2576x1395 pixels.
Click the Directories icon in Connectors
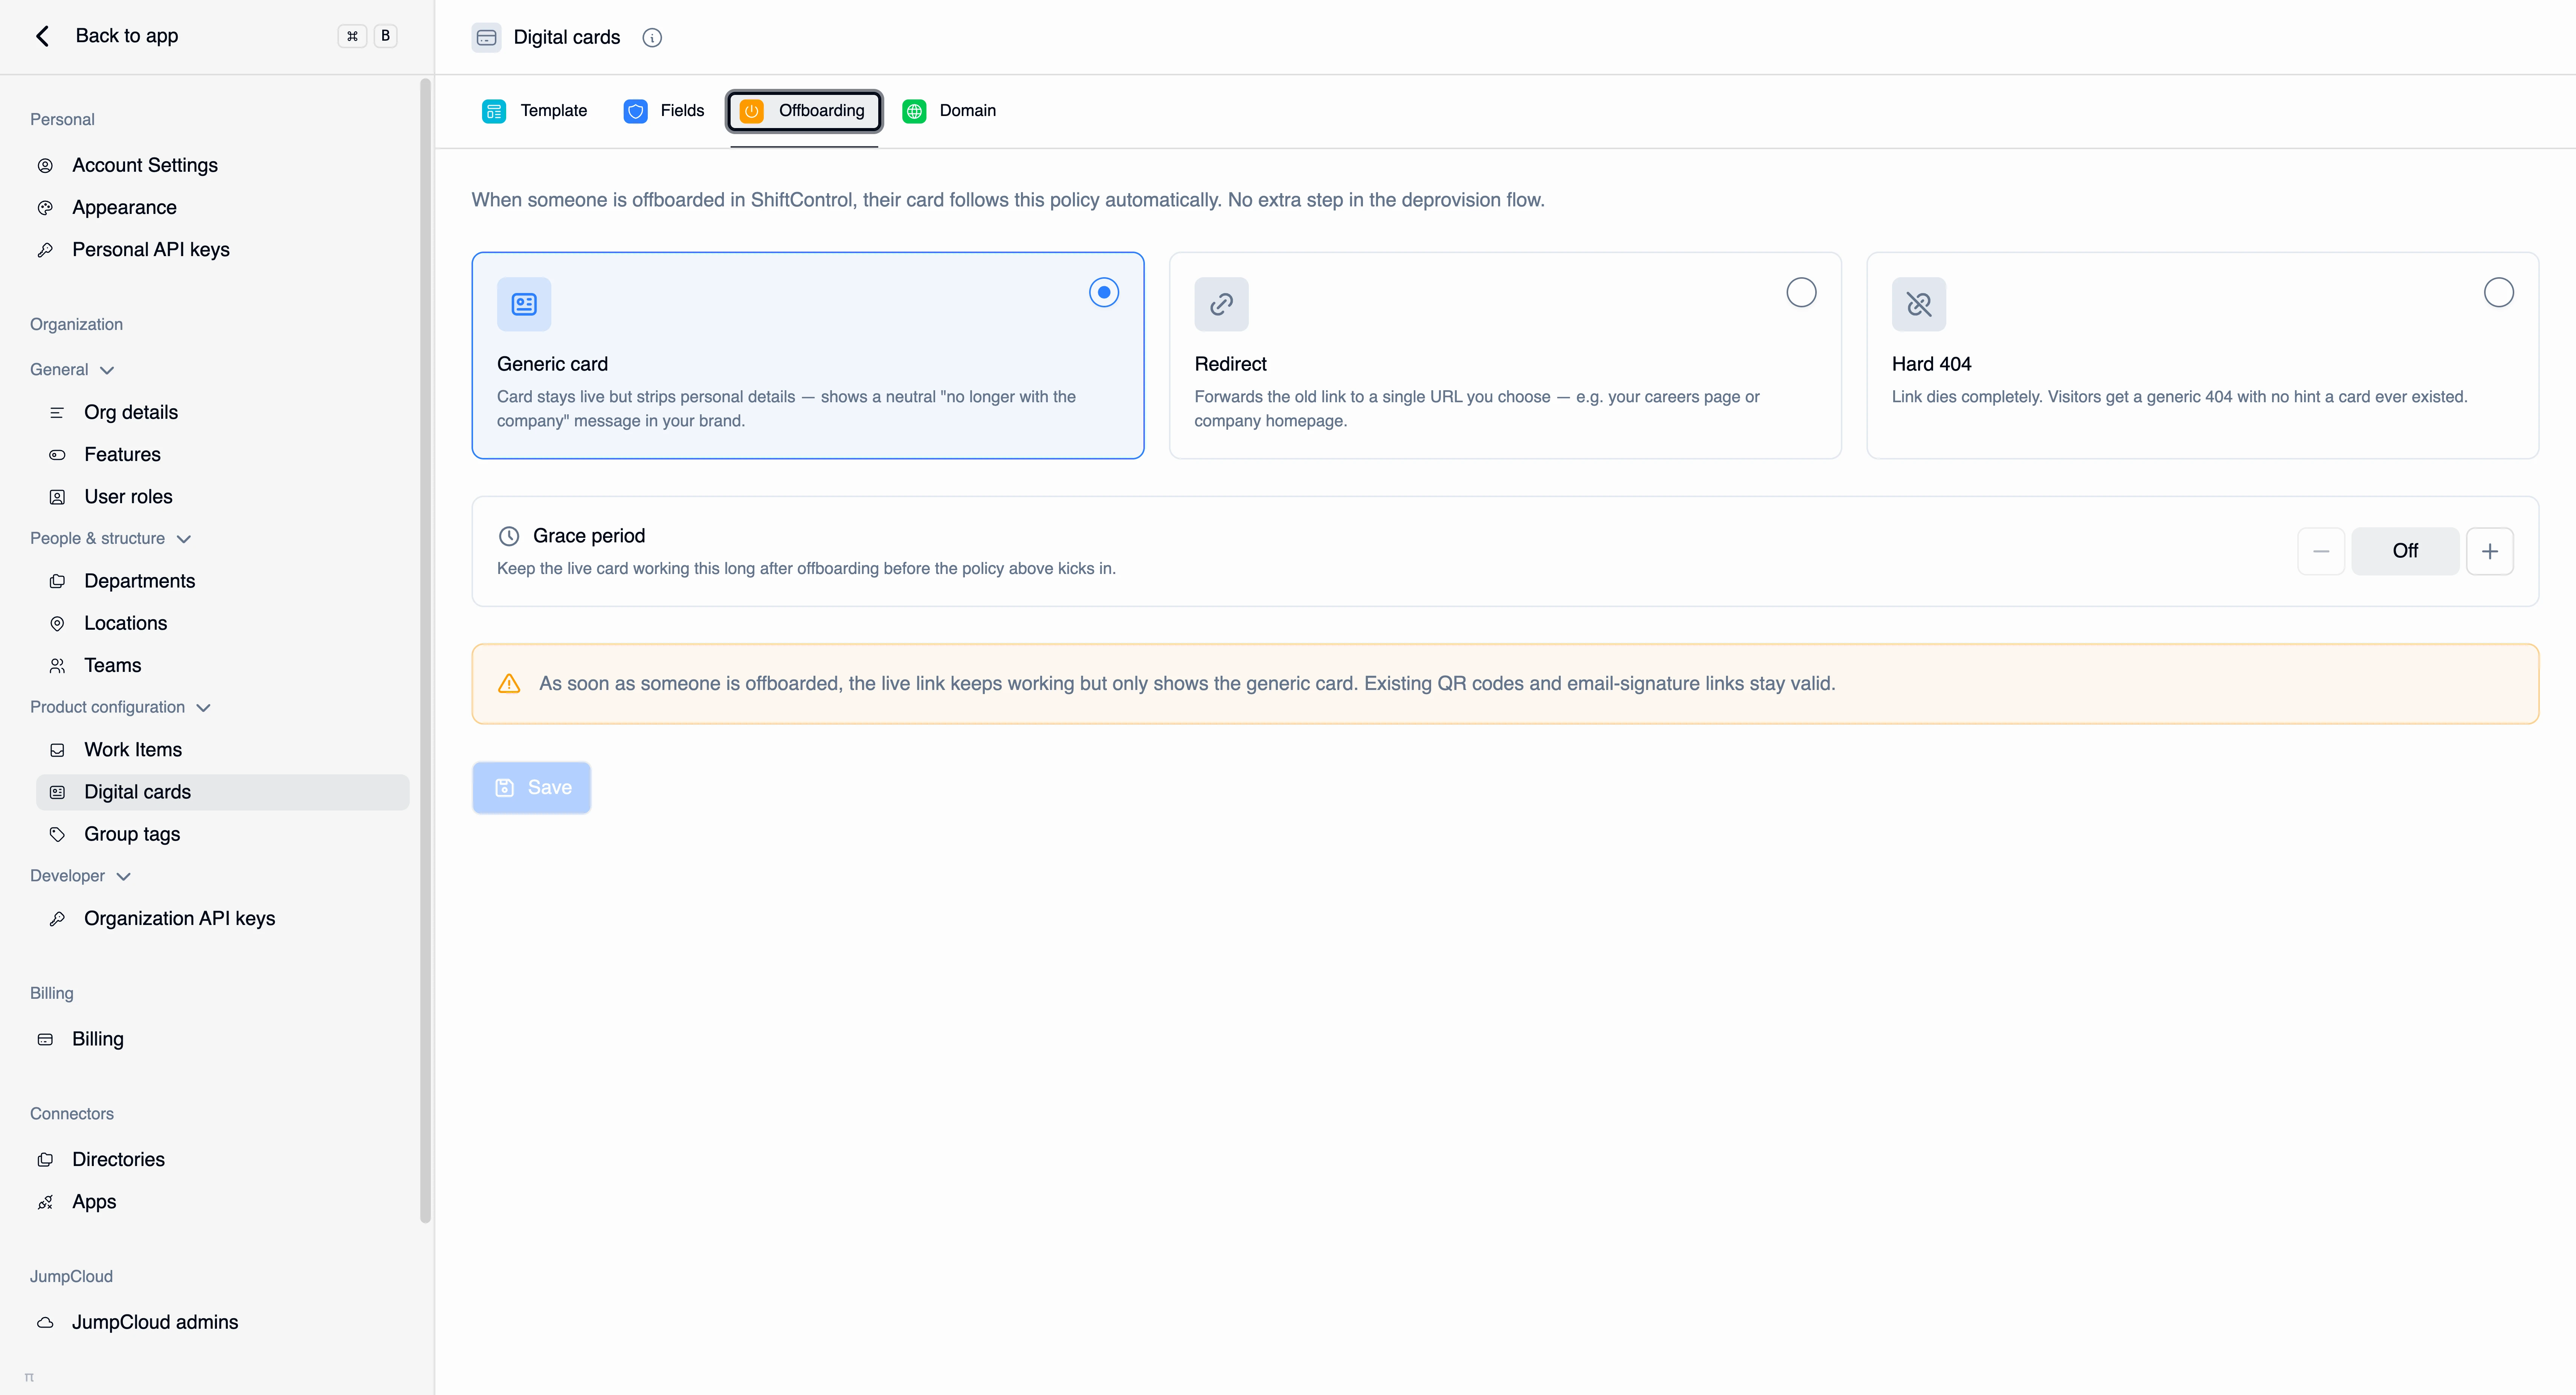point(45,1160)
